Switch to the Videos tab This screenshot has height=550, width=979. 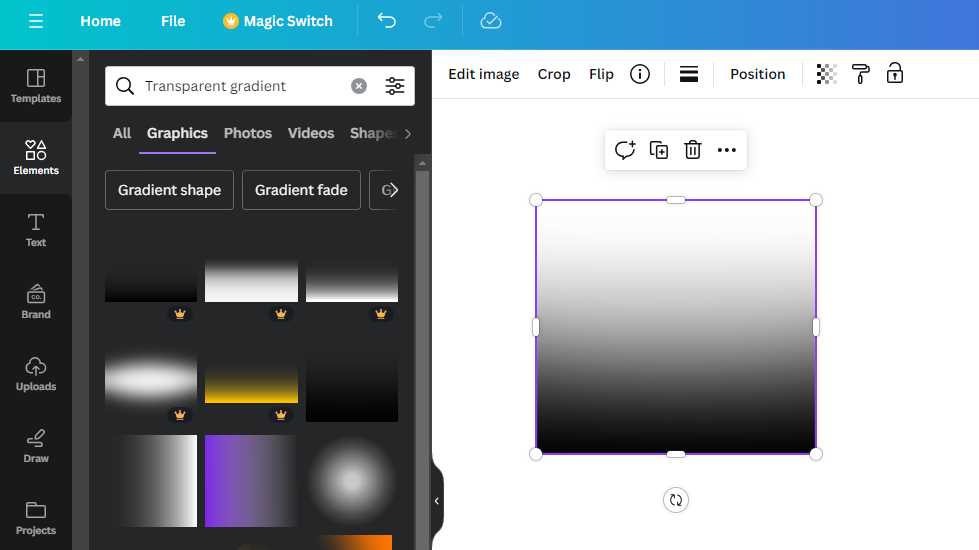311,134
